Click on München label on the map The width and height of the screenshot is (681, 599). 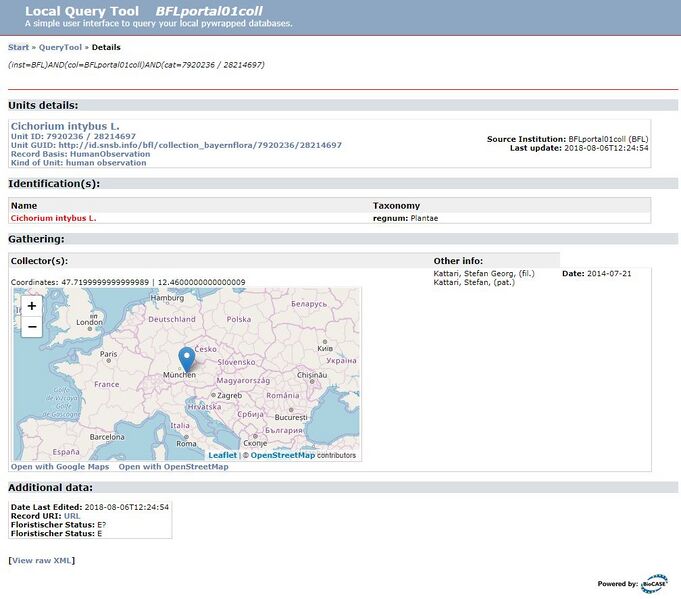(179, 375)
